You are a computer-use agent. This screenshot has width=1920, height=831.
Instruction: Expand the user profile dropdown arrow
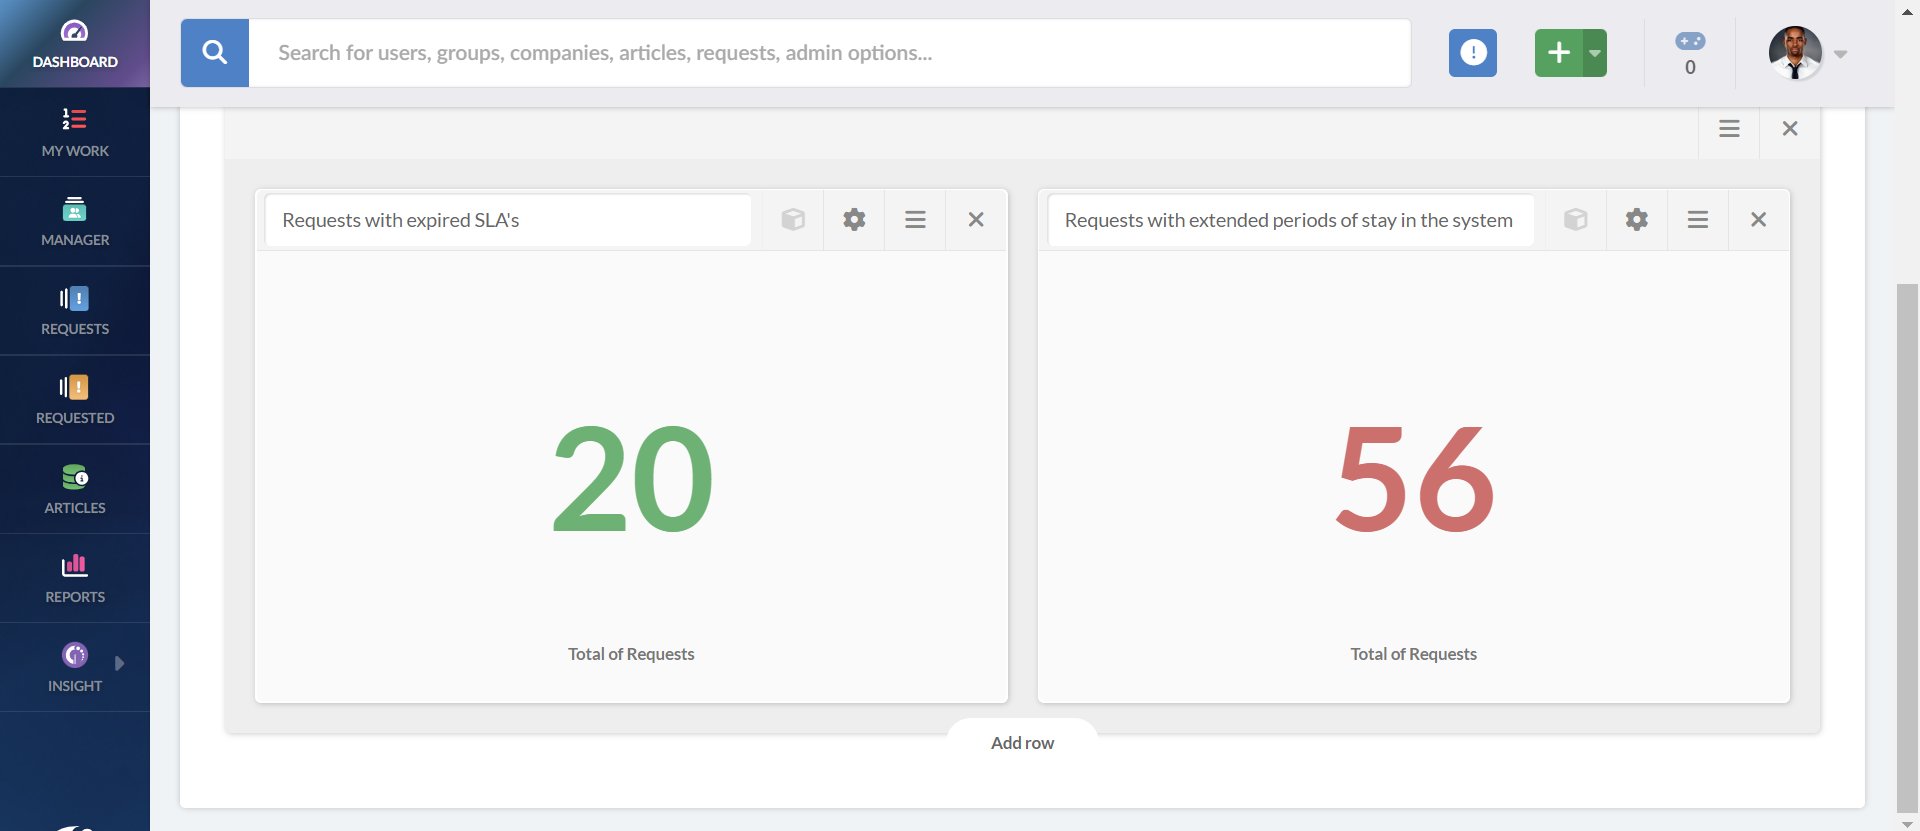[x=1840, y=54]
